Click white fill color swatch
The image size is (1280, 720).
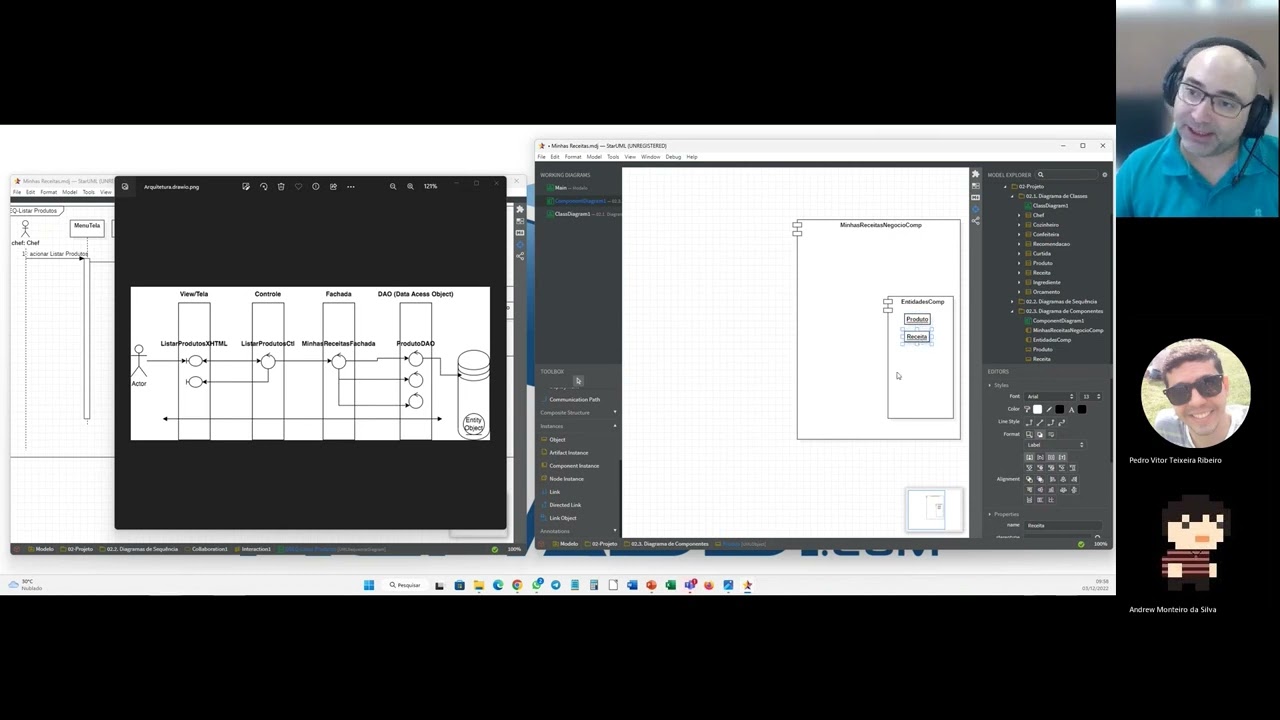click(1037, 409)
